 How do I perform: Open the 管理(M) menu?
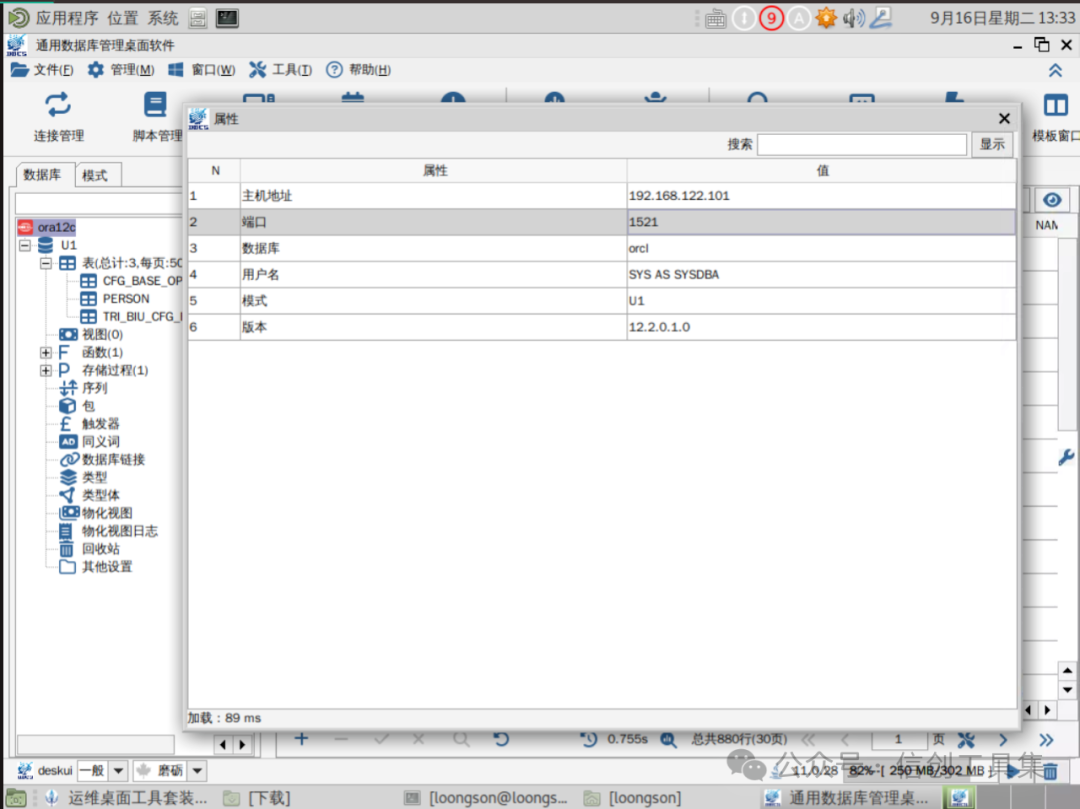pos(121,70)
